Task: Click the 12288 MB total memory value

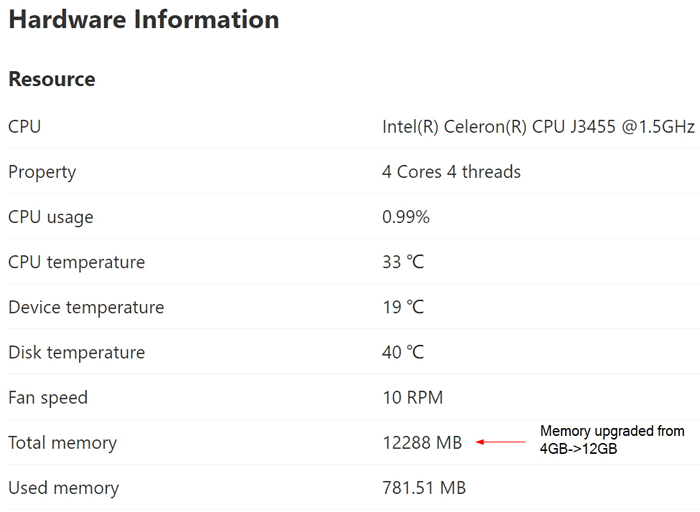Action: [x=422, y=443]
